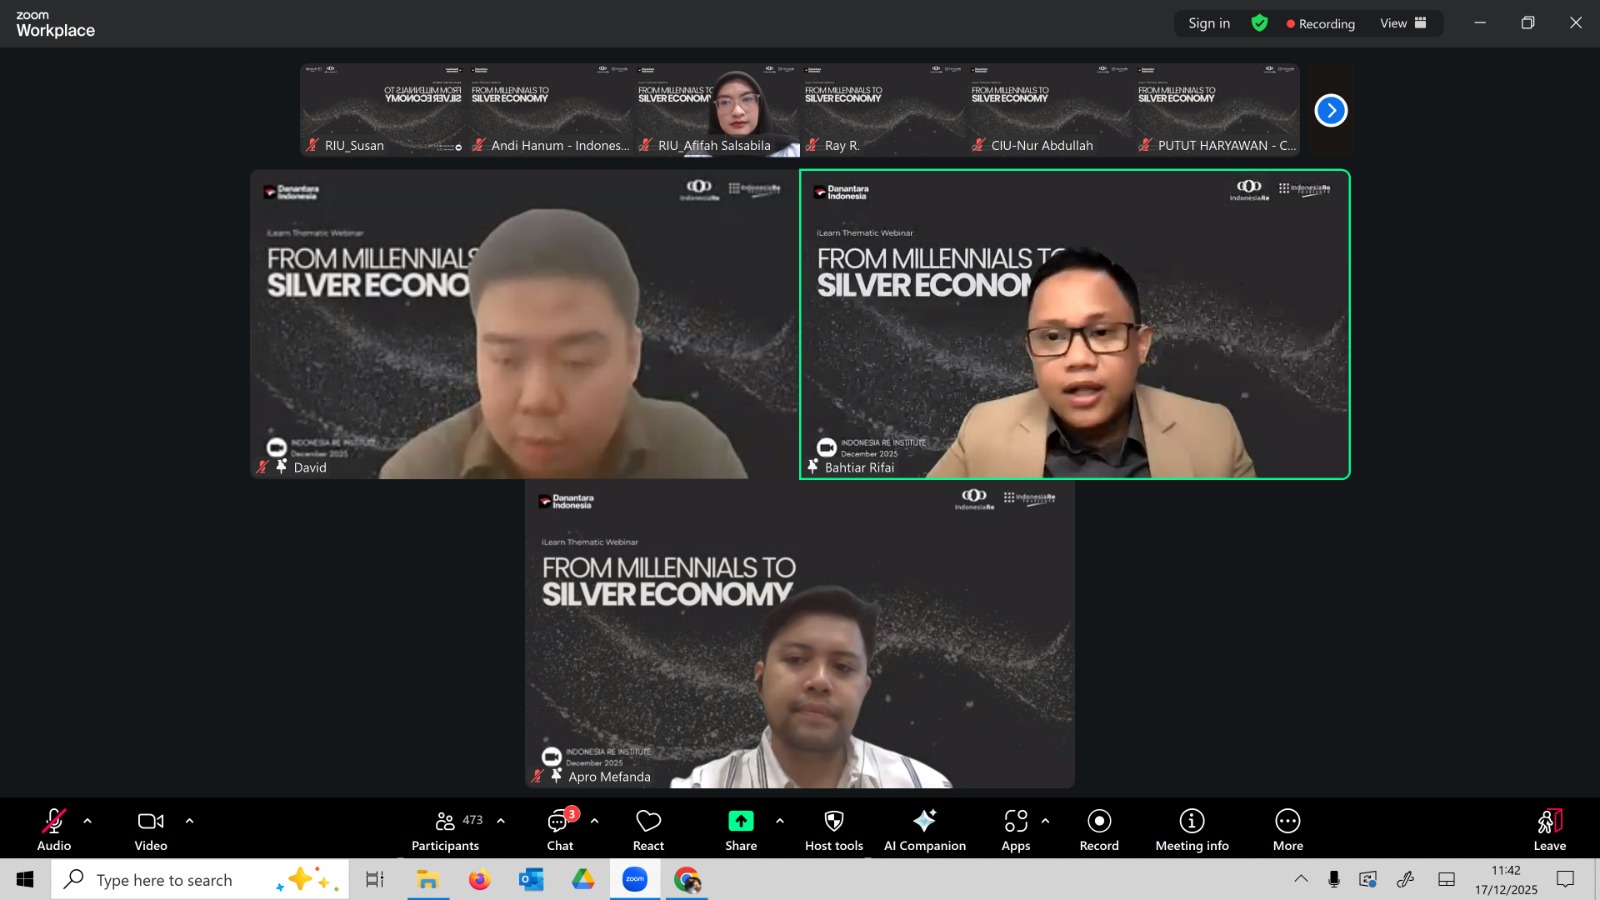Show next page of participant thumbnails
The image size is (1600, 900).
1330,110
